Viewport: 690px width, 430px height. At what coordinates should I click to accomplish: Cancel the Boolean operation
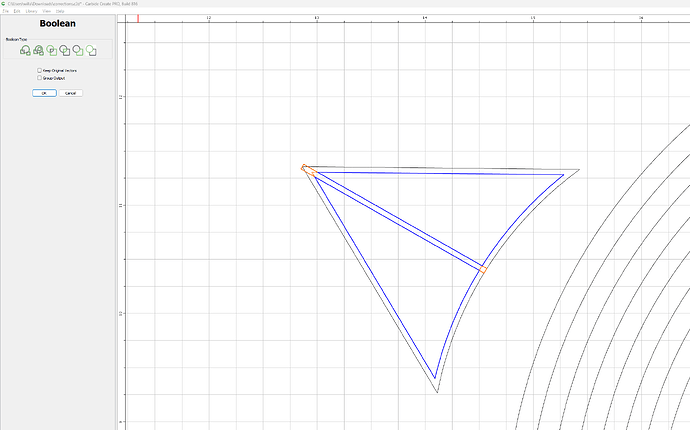tap(70, 93)
